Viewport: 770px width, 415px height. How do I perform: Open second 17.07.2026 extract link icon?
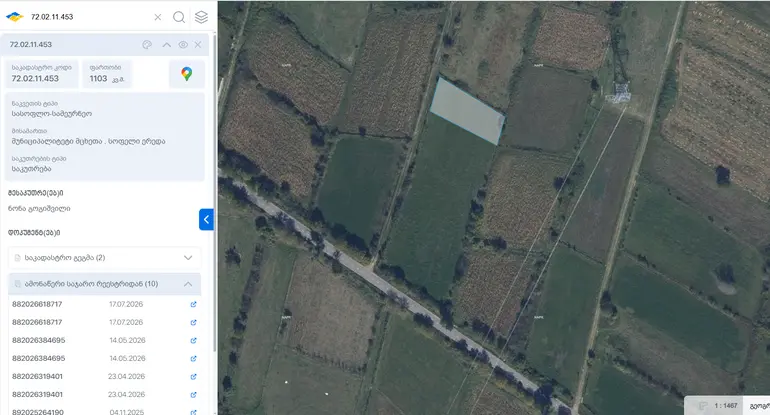[193, 323]
